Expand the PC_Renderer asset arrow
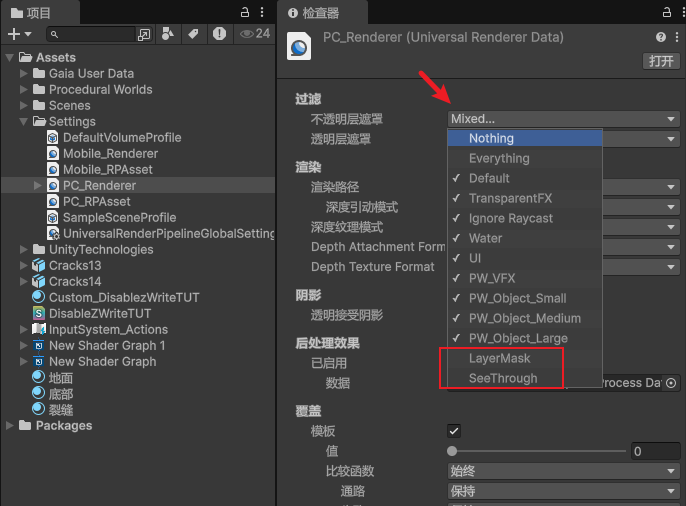 coord(38,185)
